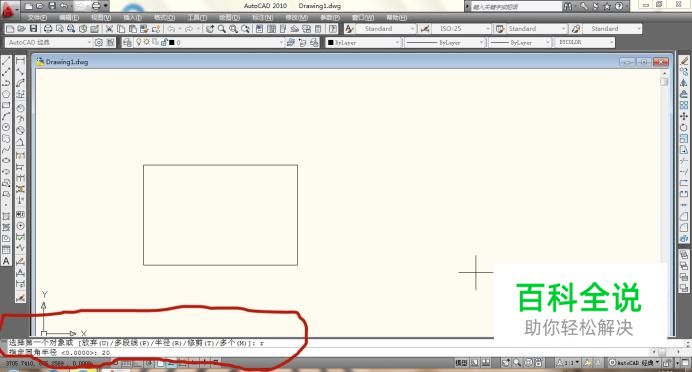Click Plot print icon in standard toolbar
The image size is (692, 372).
[48, 29]
